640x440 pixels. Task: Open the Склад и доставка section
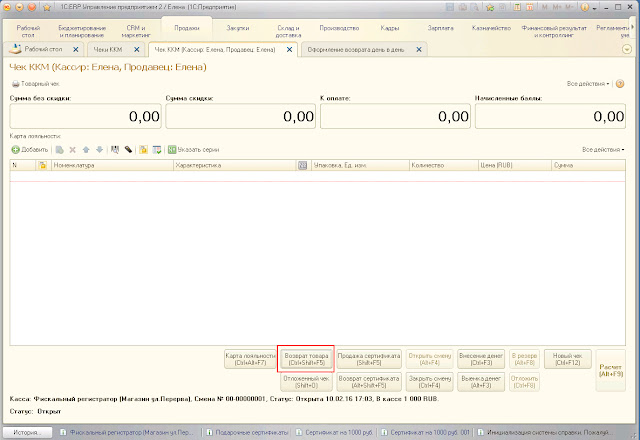(288, 31)
